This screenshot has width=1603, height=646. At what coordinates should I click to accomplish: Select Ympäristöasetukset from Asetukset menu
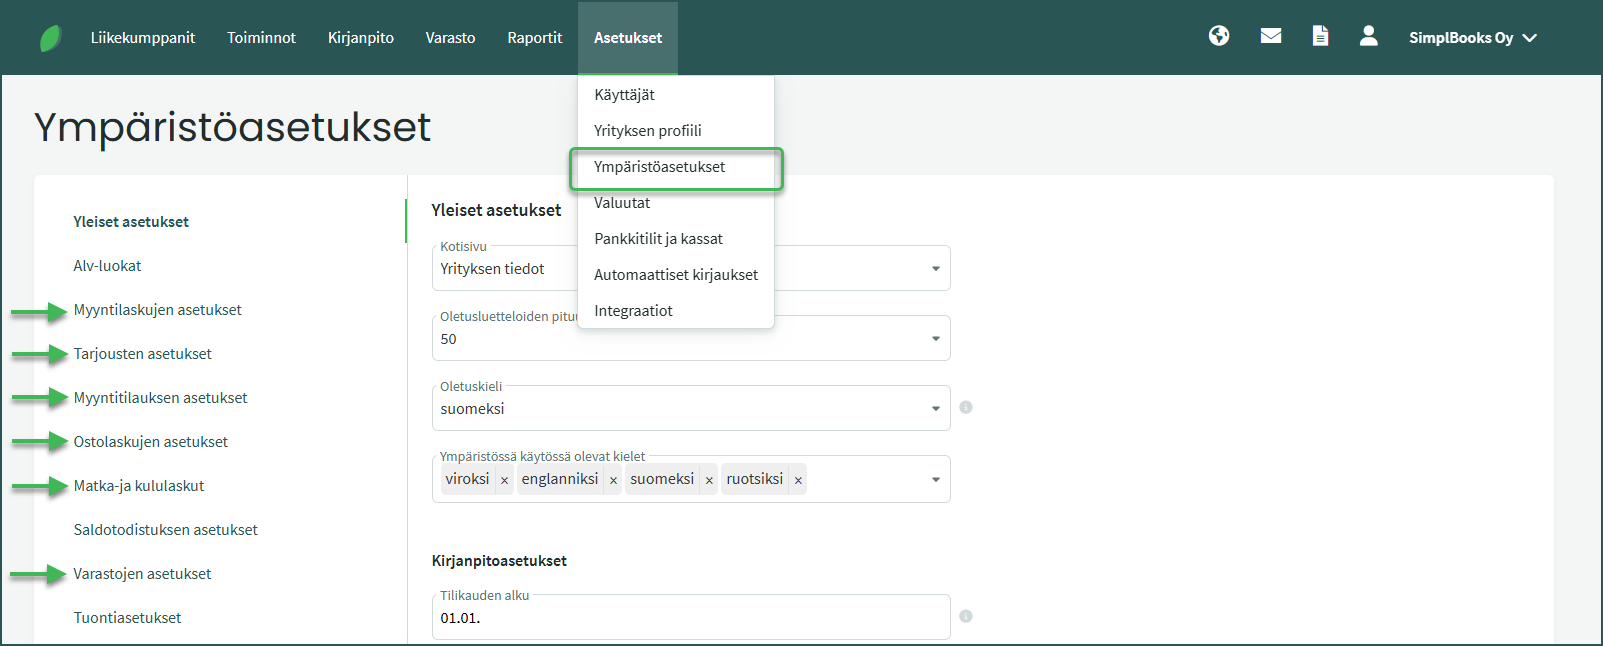660,167
